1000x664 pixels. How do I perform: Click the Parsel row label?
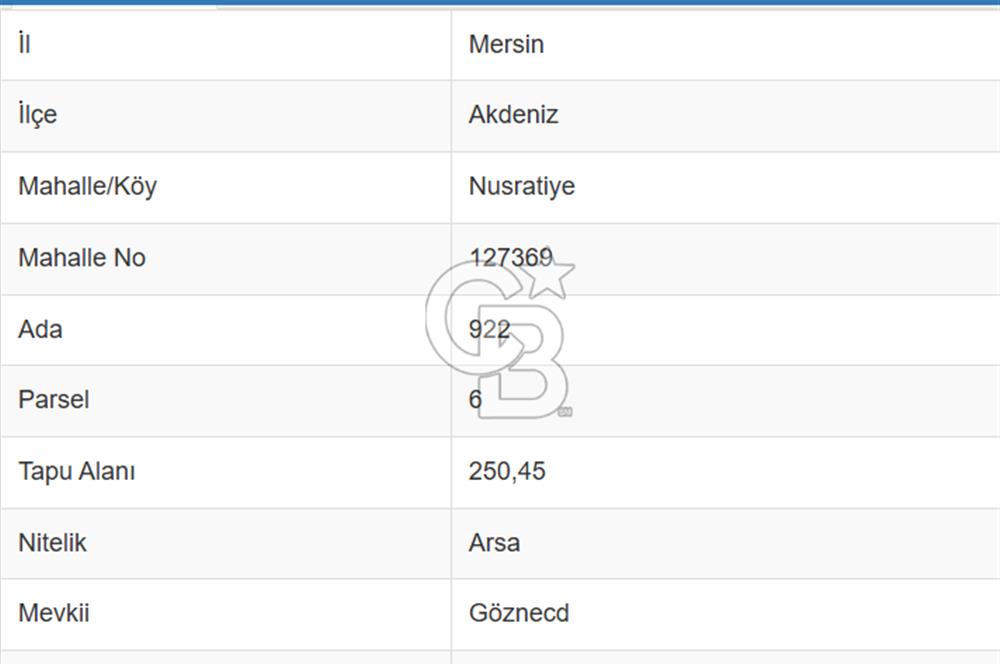(x=54, y=400)
